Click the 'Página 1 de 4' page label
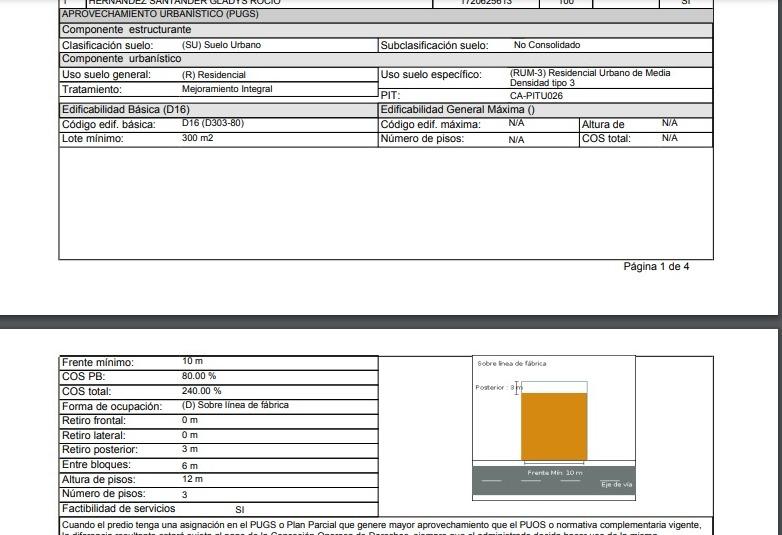Screen dimensions: 782x535 [x=656, y=267]
